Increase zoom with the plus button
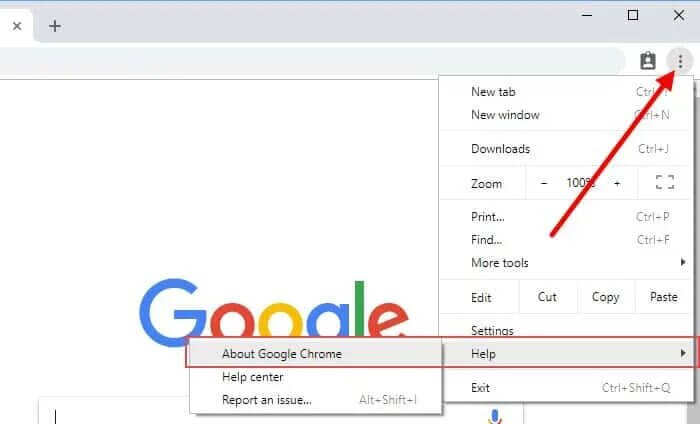Viewport: 700px width, 424px height. (x=617, y=183)
